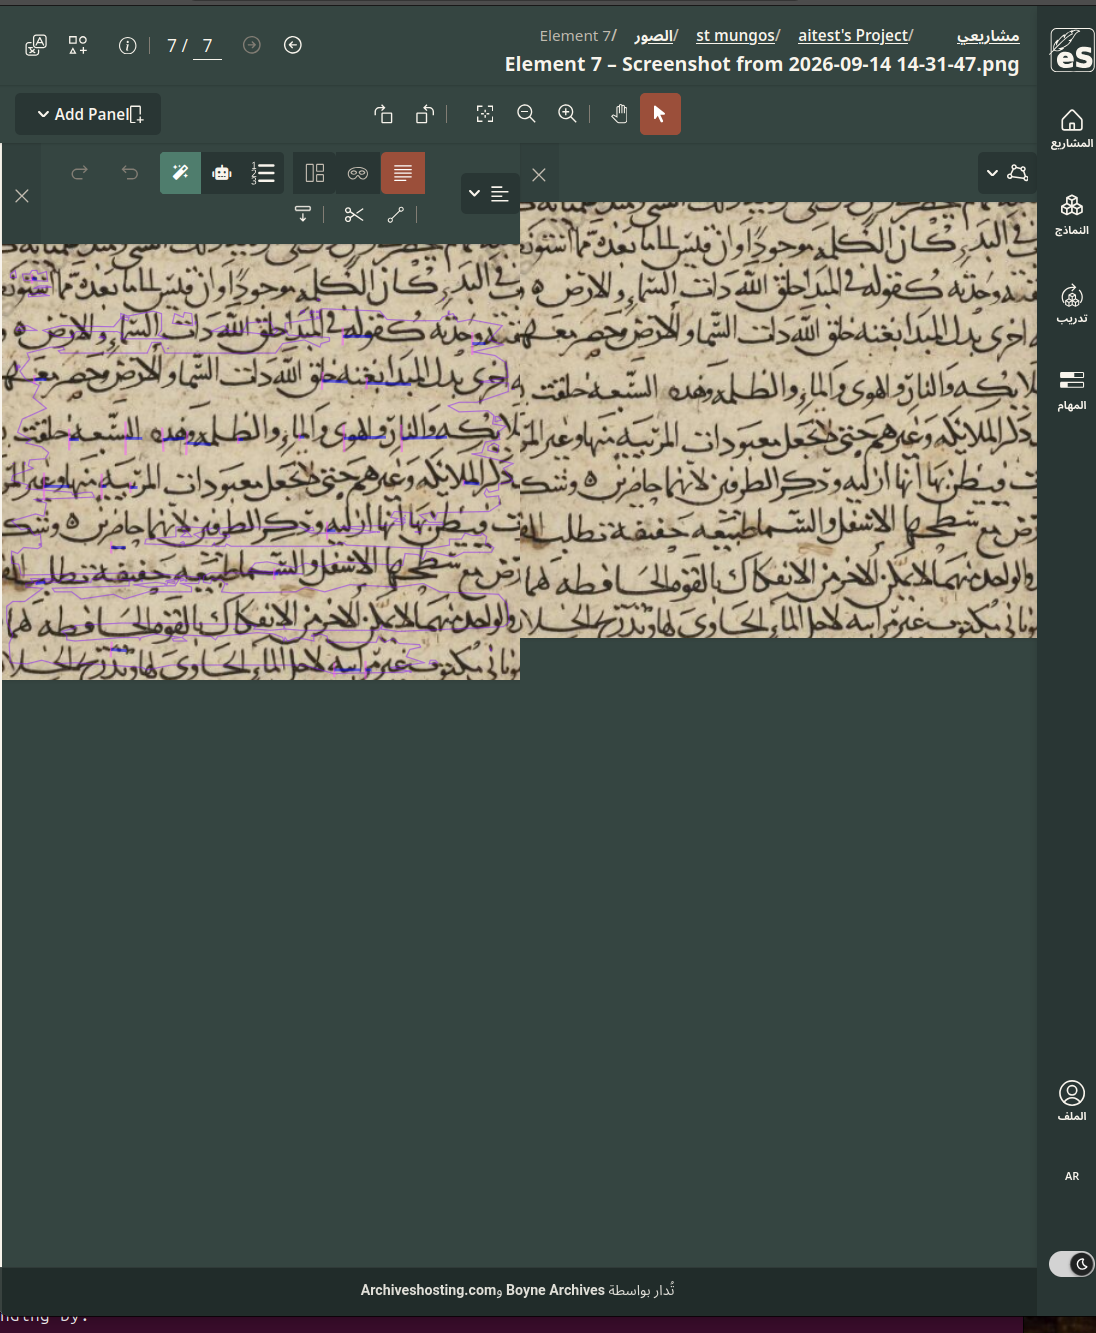Zoom in on the image
Viewport: 1096px width, 1333px height.
567,114
